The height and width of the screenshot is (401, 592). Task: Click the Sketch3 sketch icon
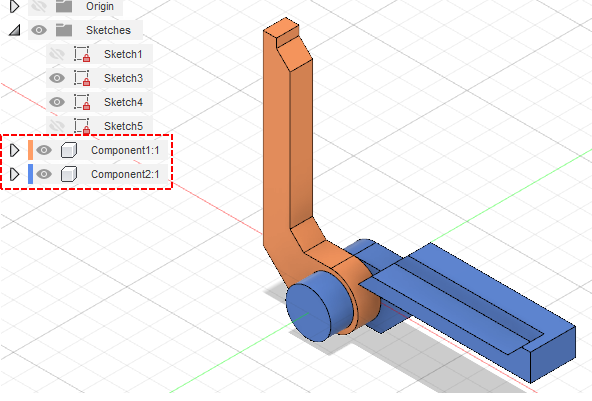(x=82, y=78)
